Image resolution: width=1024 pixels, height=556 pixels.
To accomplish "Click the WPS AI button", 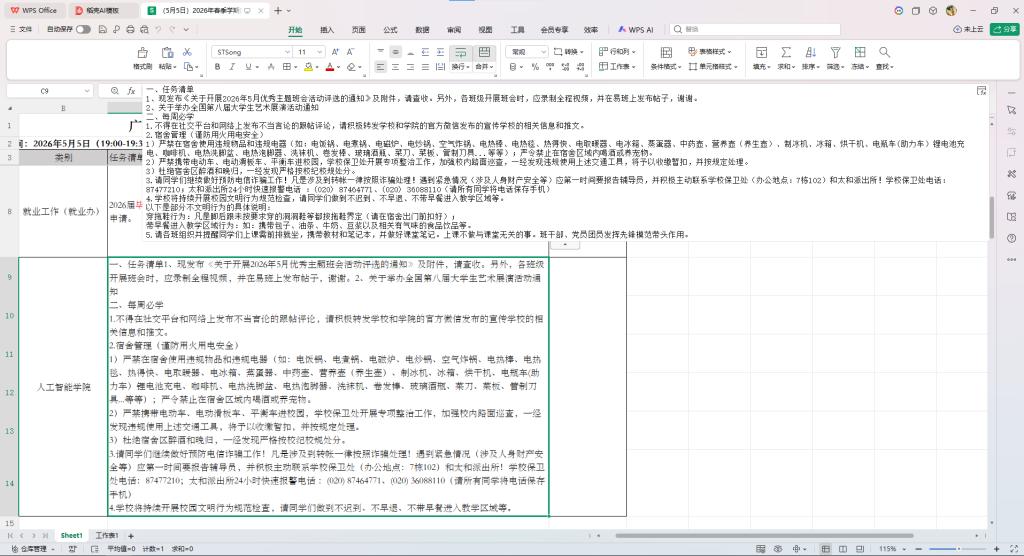I will [x=635, y=29].
